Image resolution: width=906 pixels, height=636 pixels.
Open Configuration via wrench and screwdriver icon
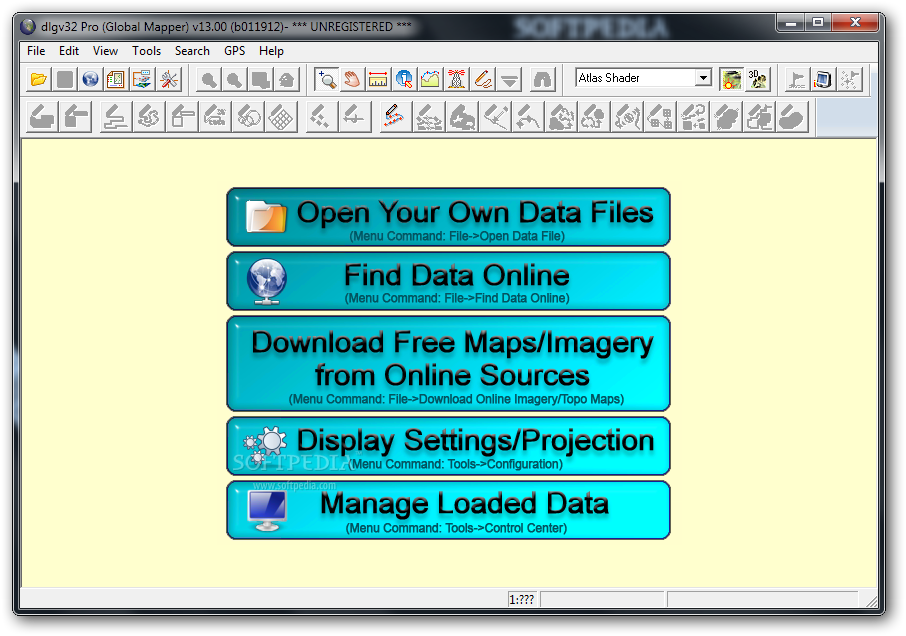pos(169,79)
